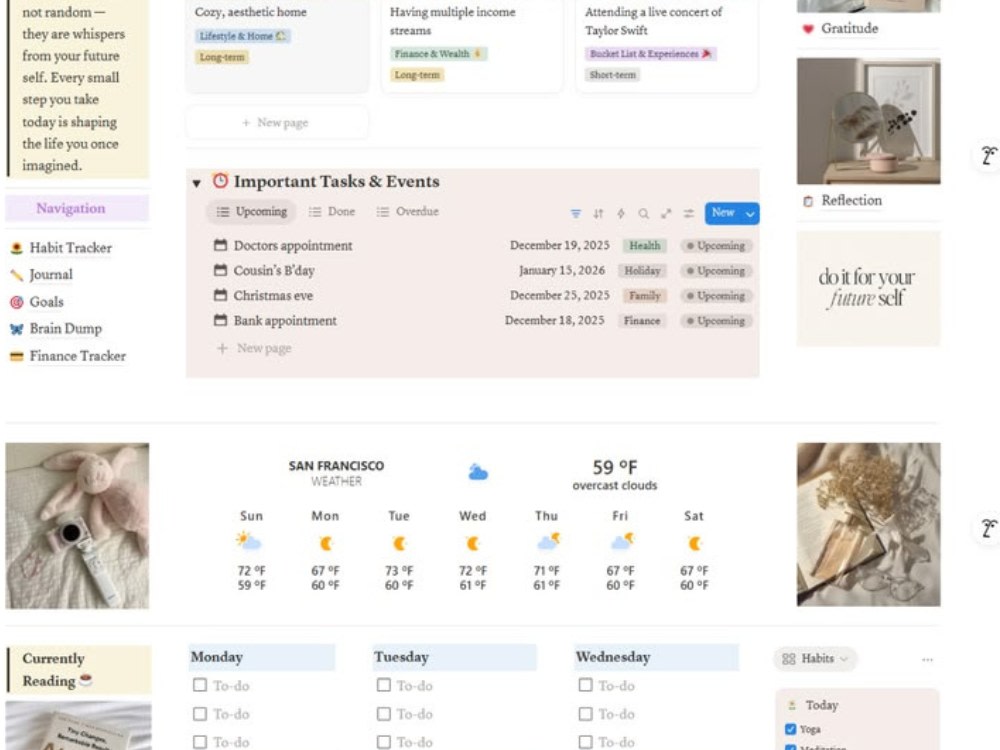Click the butterfly icon next to Brain Dump
The height and width of the screenshot is (750, 1000).
click(17, 329)
